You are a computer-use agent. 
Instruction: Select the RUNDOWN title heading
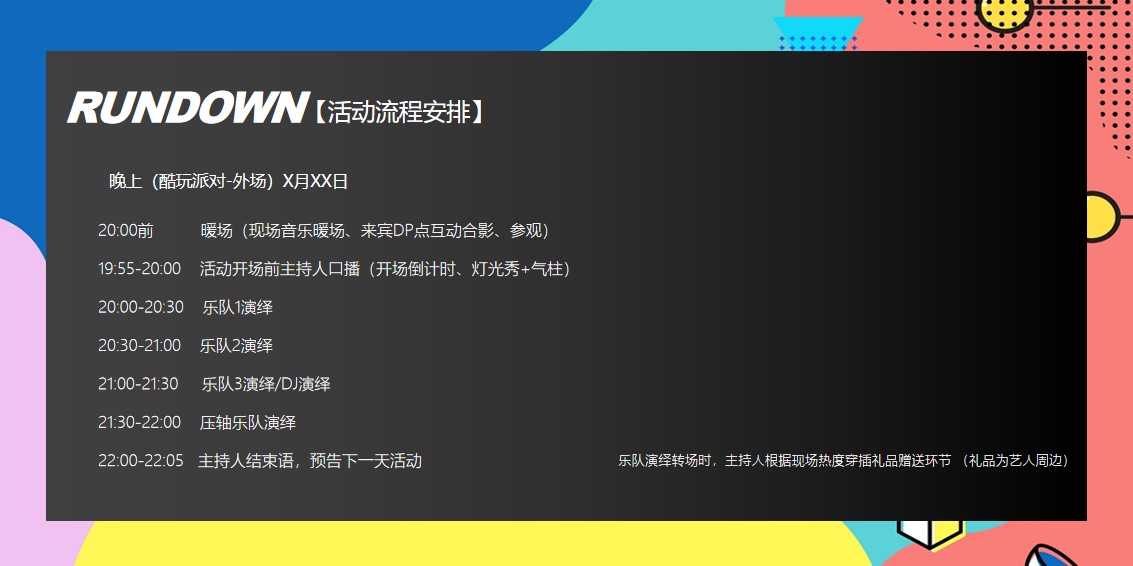pos(187,108)
